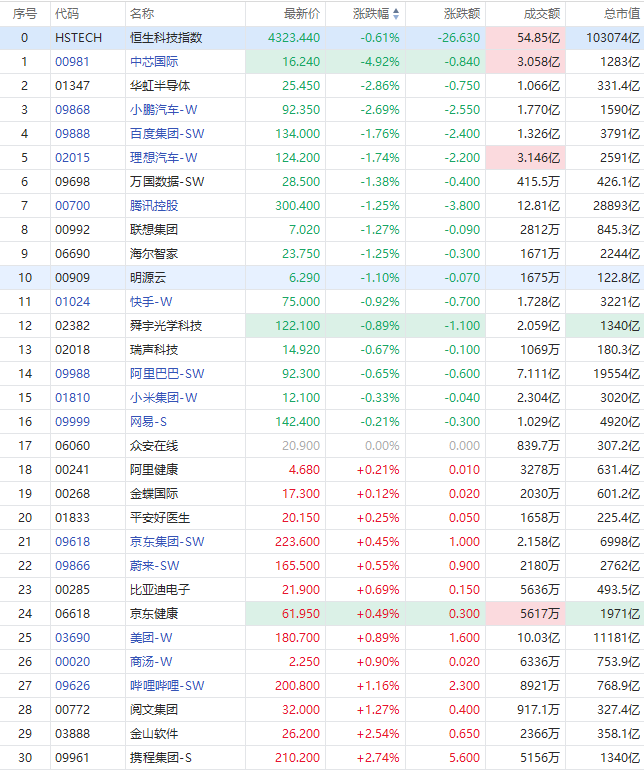The height and width of the screenshot is (771, 644).
Task: Sort by 总市值 column header
Action: (x=622, y=14)
